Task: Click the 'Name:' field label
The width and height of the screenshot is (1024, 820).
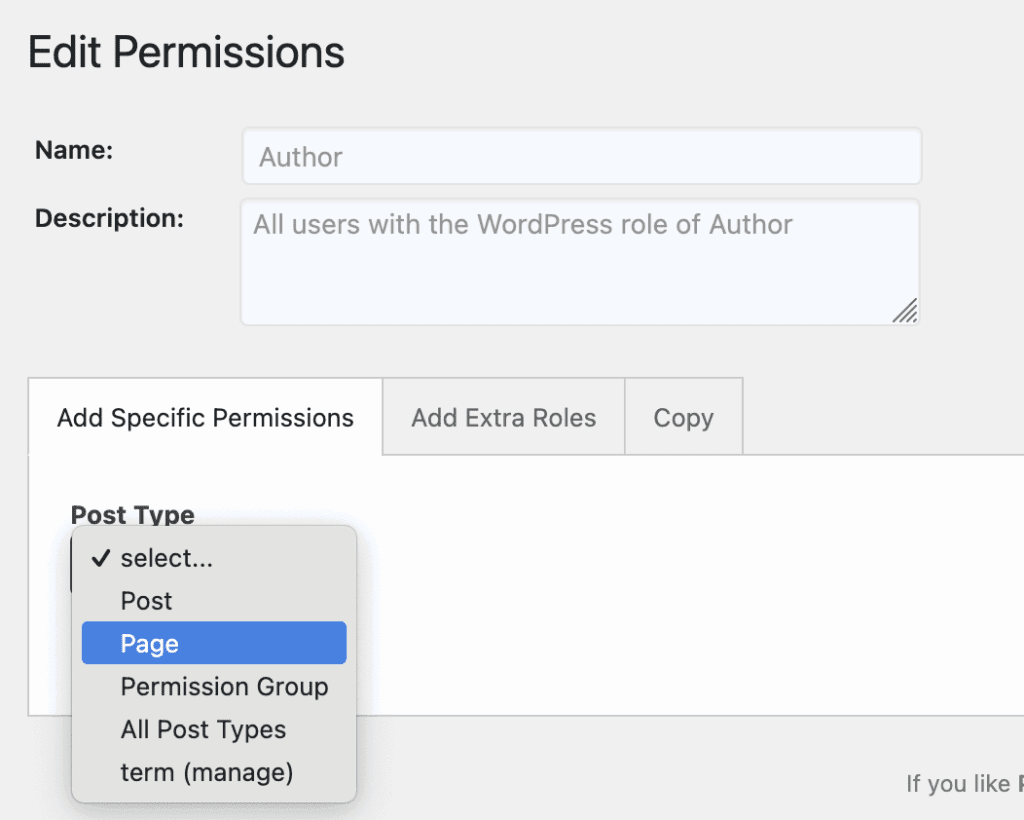Action: click(74, 150)
